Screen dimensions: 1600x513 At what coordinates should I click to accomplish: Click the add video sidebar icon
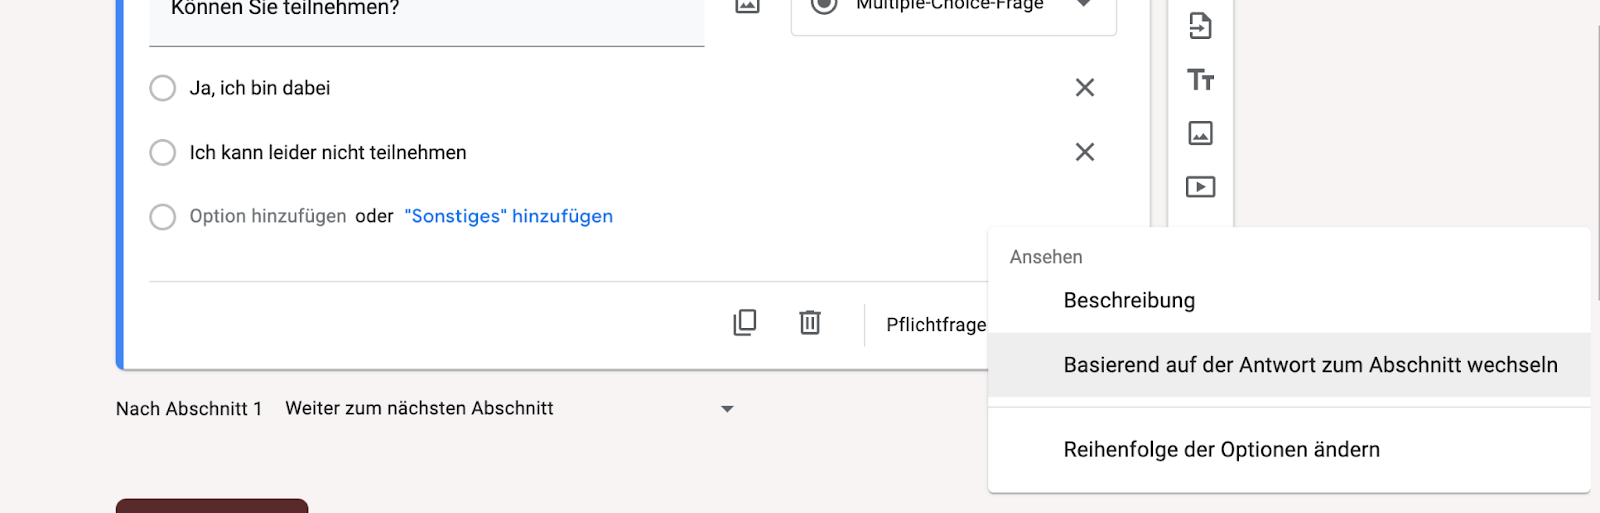[x=1200, y=187]
